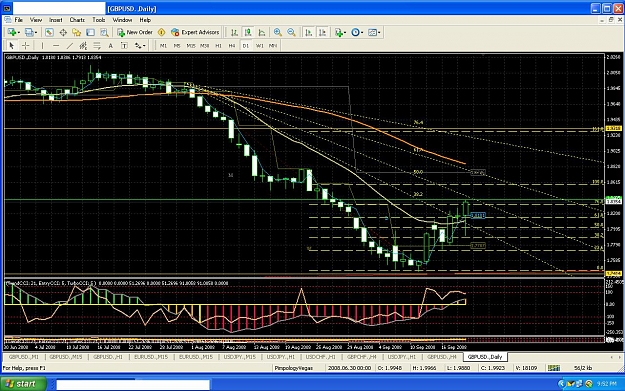625x391 pixels.
Task: Launch the Strategy Tester icon
Action: pos(104,32)
